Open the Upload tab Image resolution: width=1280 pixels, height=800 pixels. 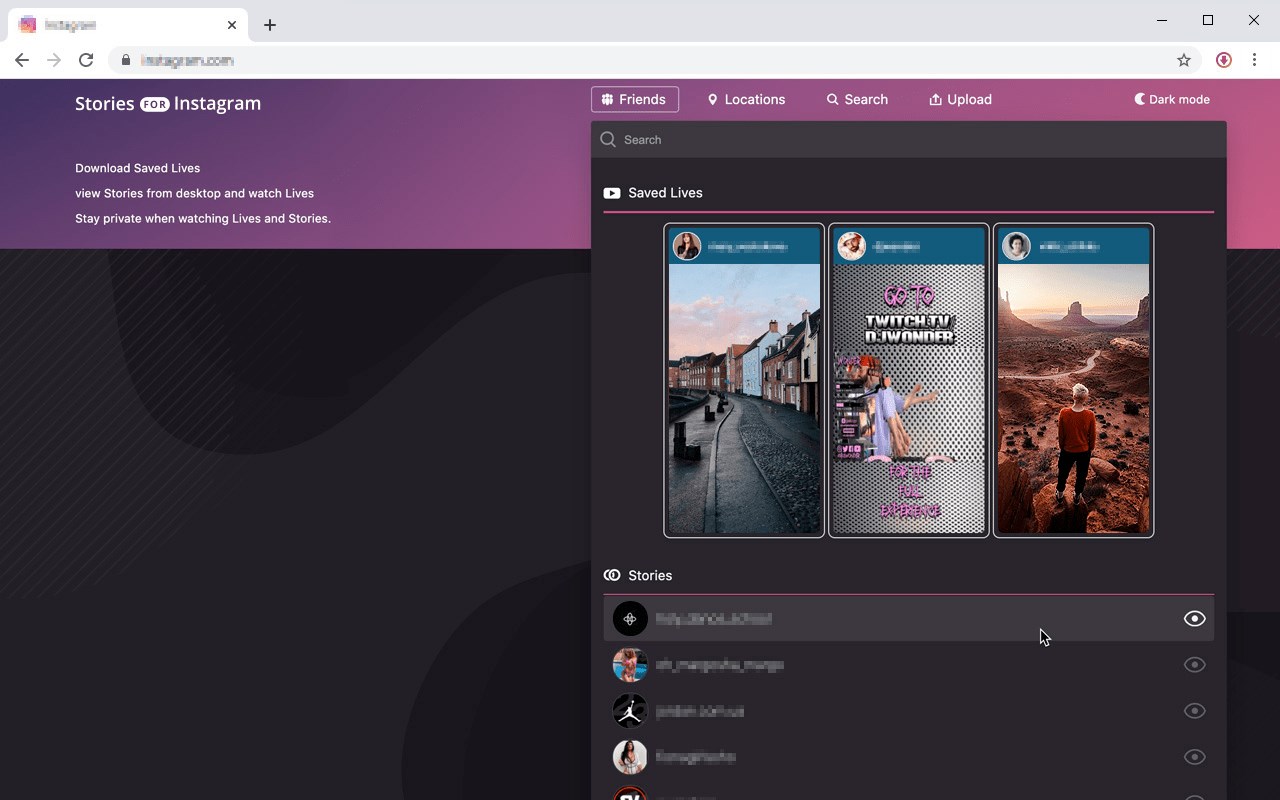coord(960,99)
